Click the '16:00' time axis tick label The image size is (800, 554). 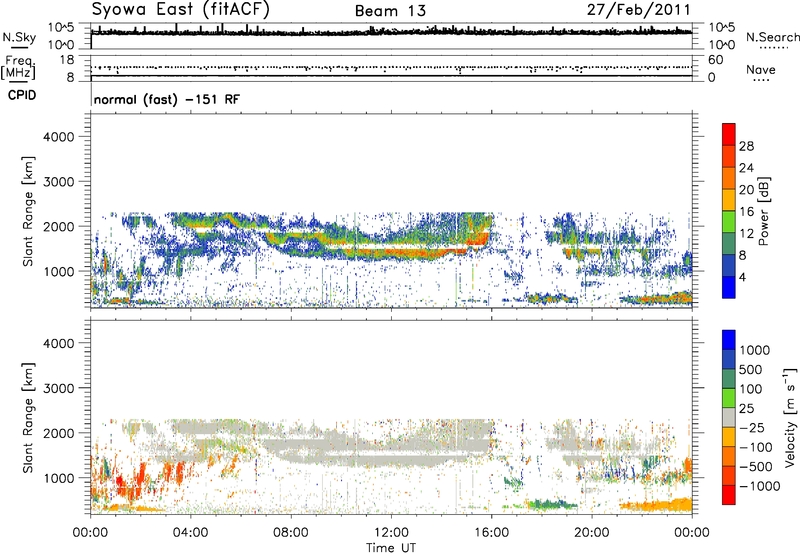[x=492, y=533]
